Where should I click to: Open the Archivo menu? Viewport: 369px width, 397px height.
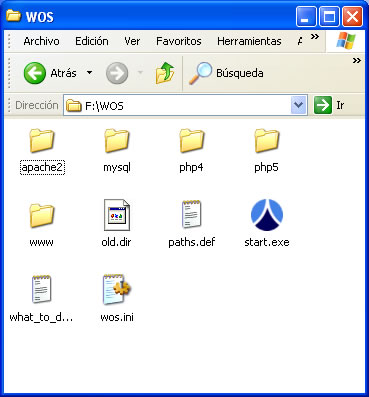point(41,41)
